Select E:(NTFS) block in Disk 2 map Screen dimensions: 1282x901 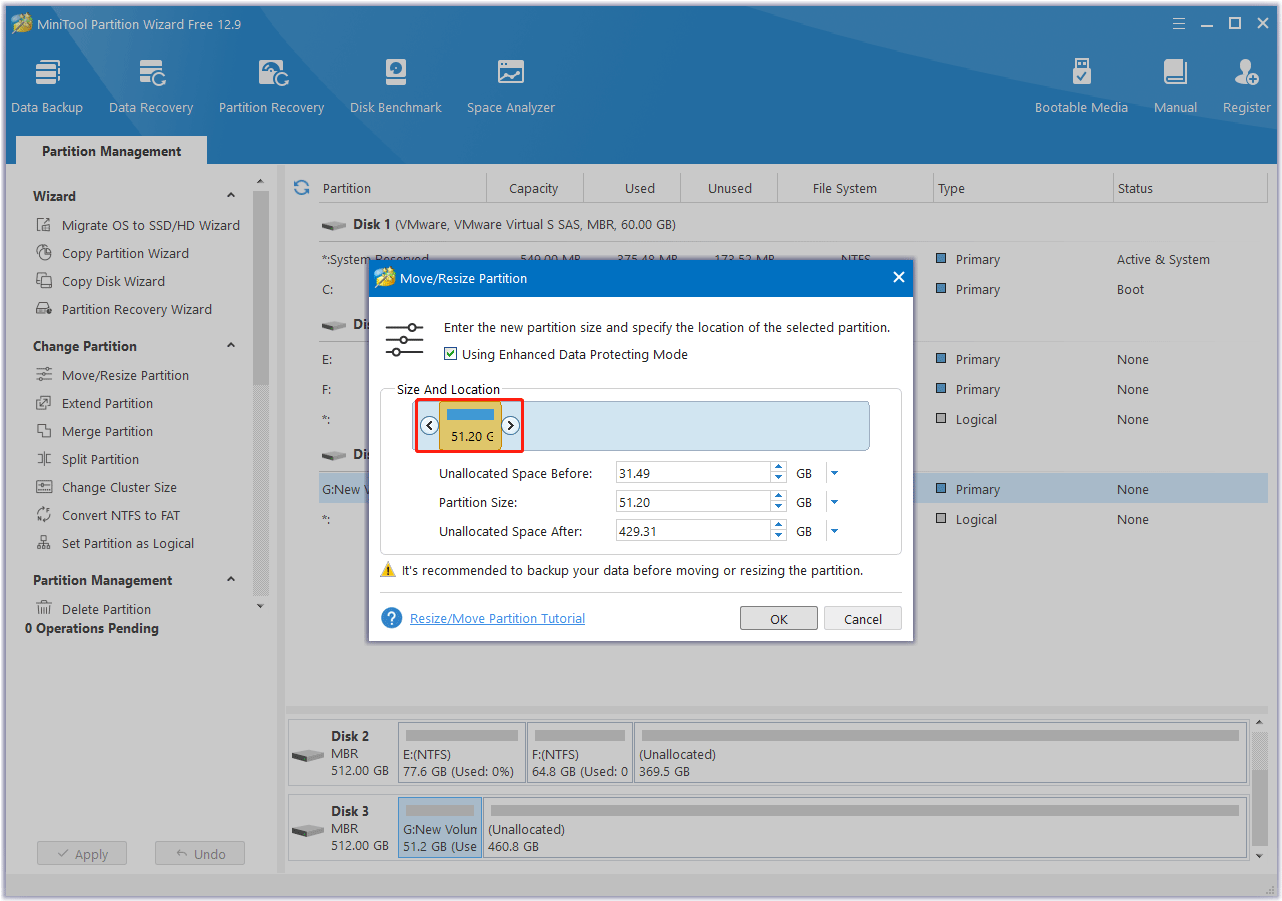tap(462, 753)
